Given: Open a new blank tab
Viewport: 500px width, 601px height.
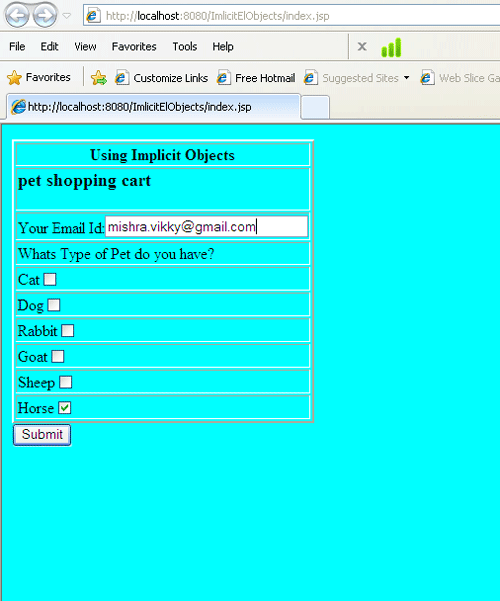Looking at the screenshot, I should pos(315,107).
